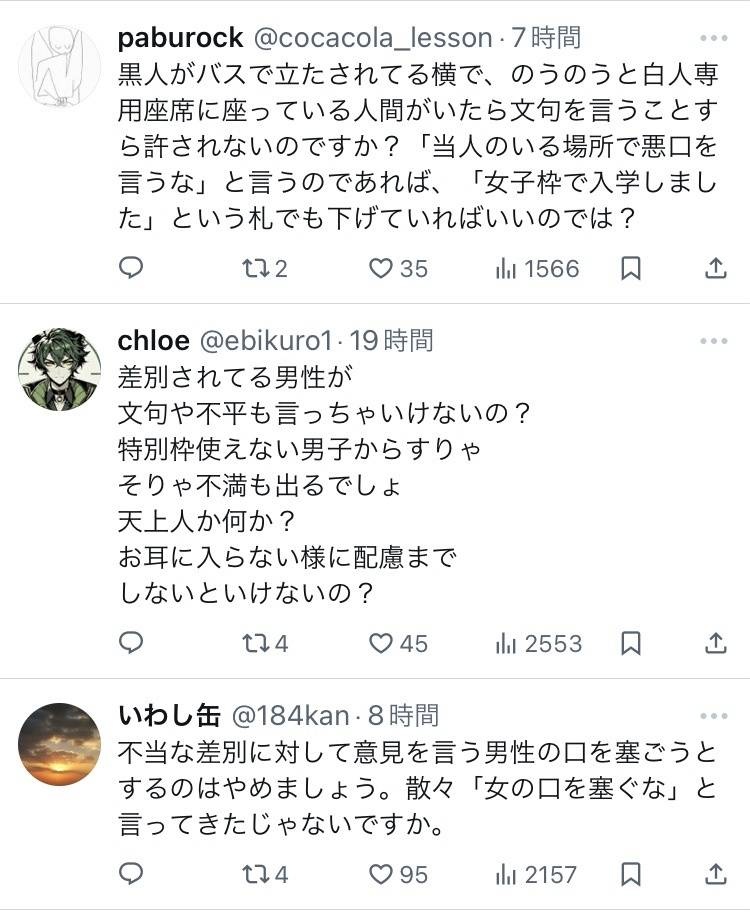The image size is (750, 922).
Task: Bookmark paburock's tweet
Action: (631, 268)
